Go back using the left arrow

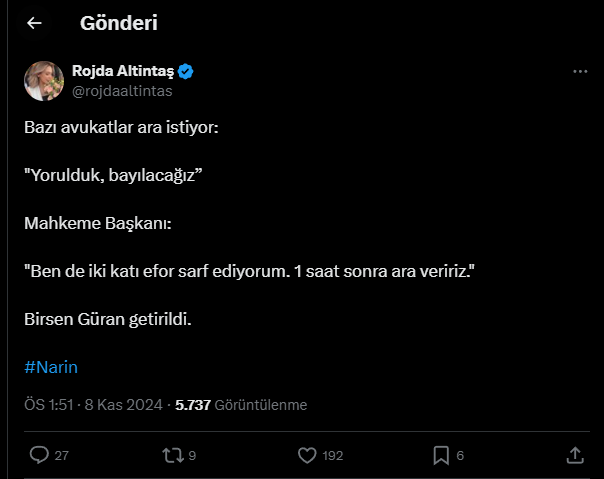34,23
